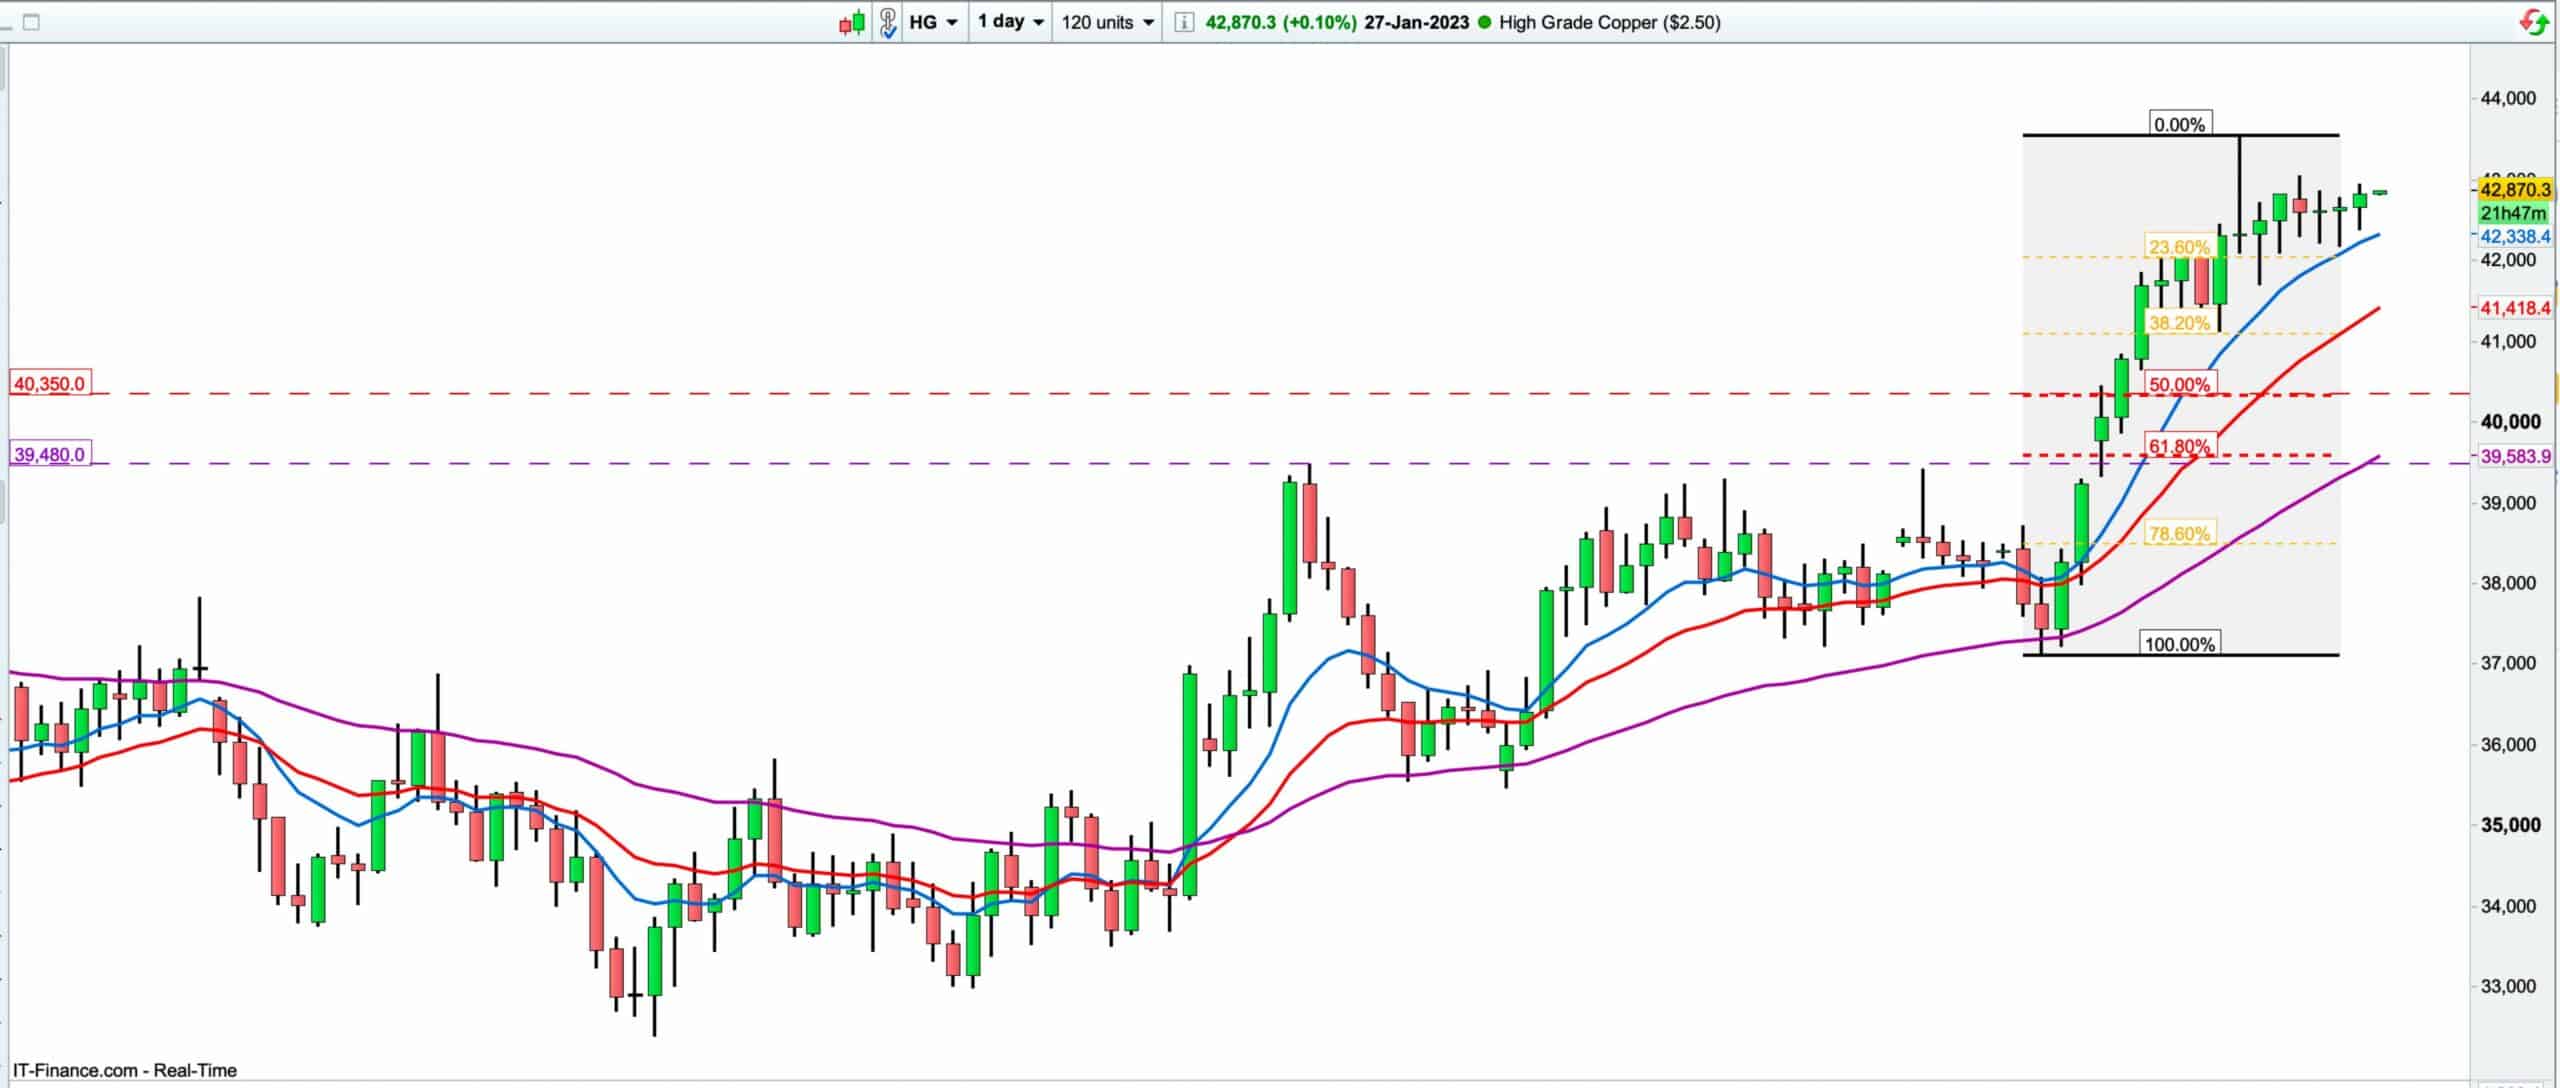Screen dimensions: 2560x1088
Task: Select the 40,350.0 red horizontal line label
Action: (49, 383)
